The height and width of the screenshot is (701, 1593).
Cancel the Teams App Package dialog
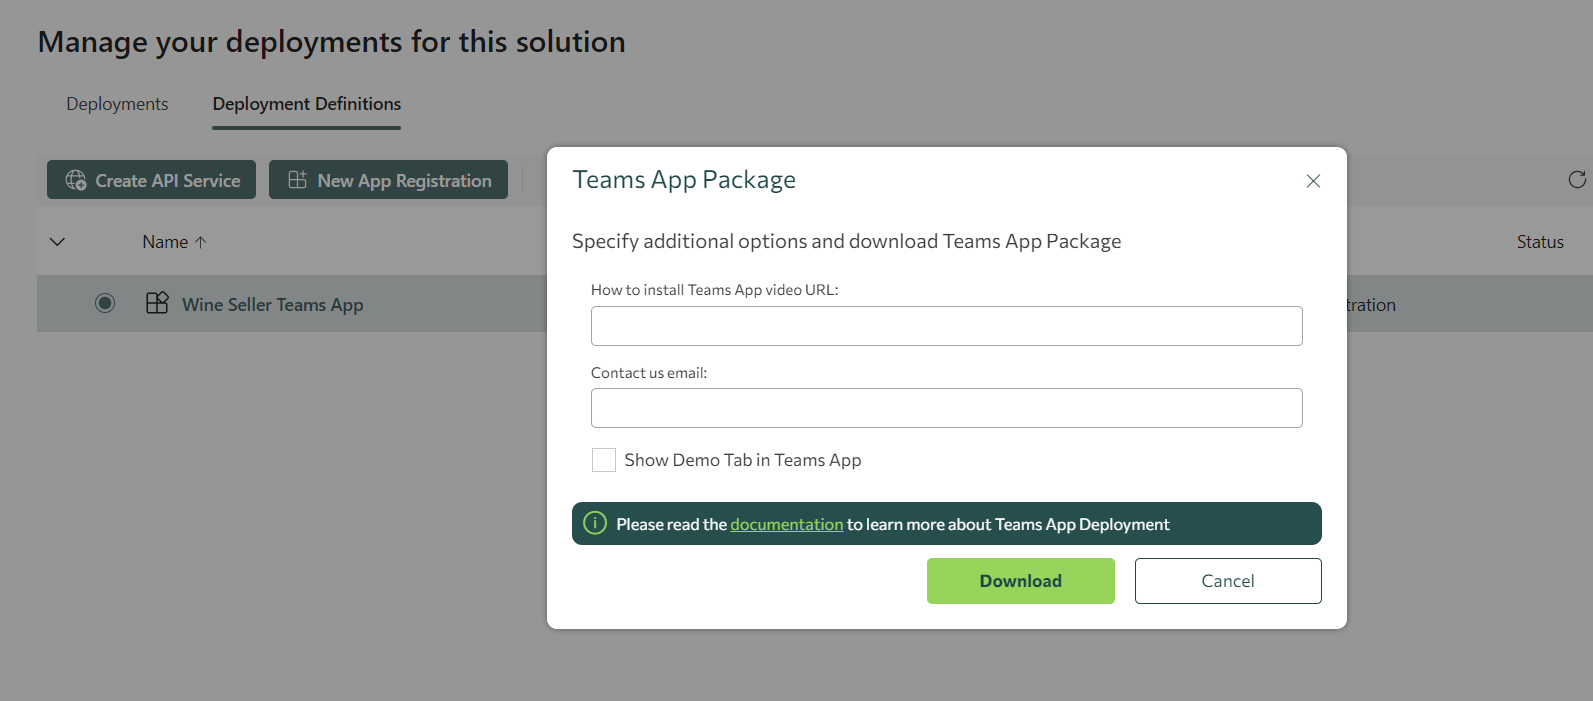[x=1227, y=581]
